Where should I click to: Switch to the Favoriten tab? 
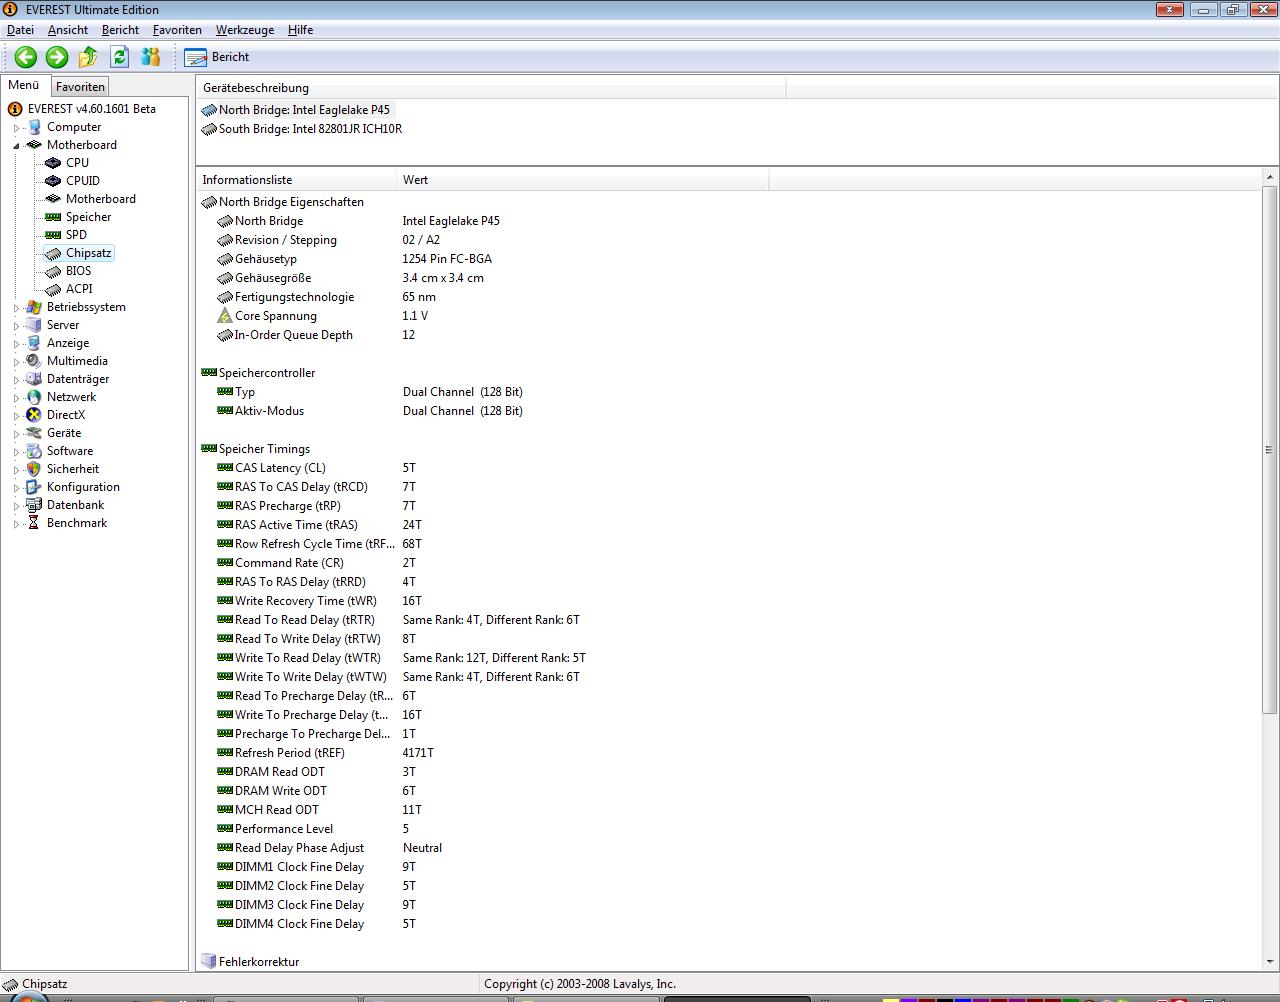(x=80, y=87)
